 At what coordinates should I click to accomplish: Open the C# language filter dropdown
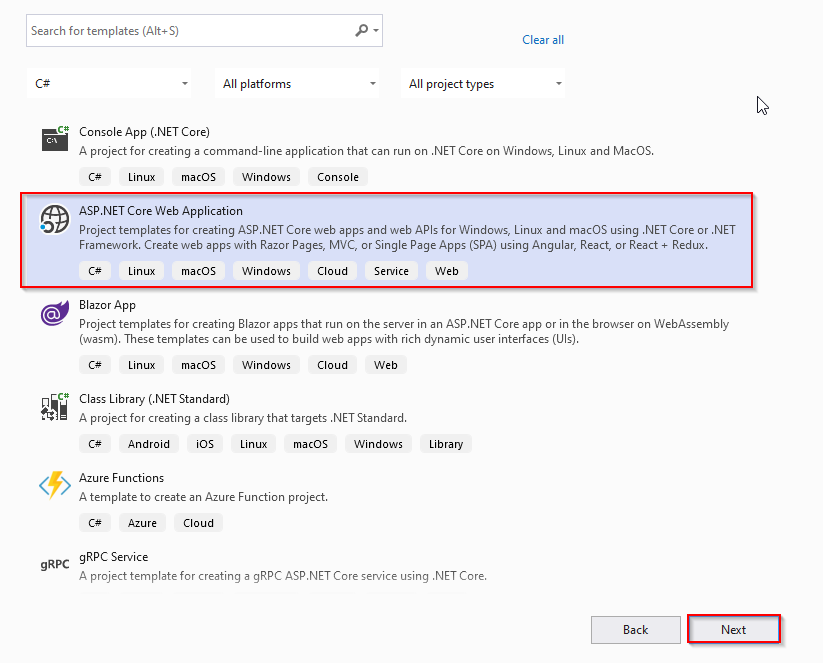coord(112,84)
